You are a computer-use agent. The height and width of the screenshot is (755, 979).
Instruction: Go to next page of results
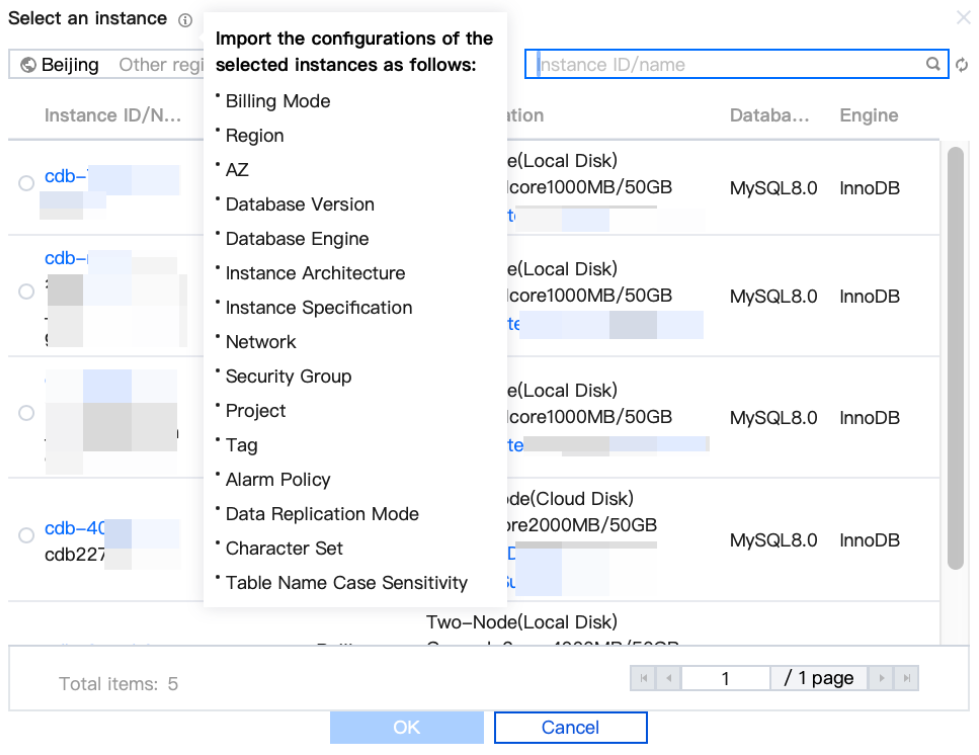(881, 678)
